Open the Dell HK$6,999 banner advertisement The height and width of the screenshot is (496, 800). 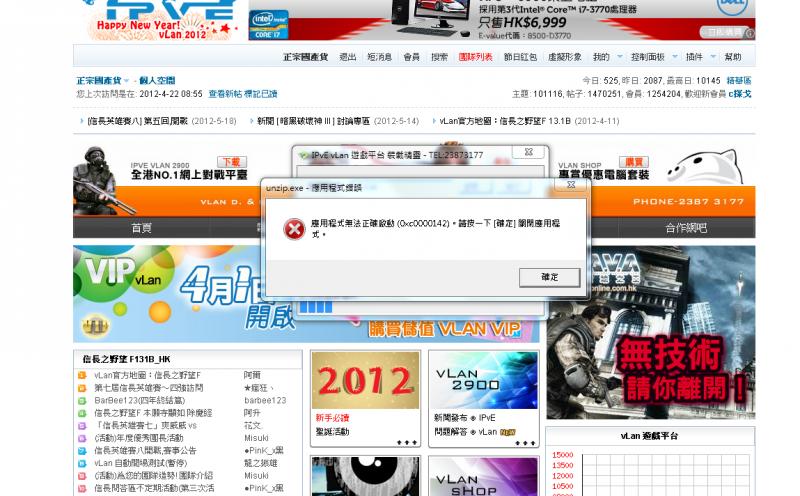tap(502, 19)
